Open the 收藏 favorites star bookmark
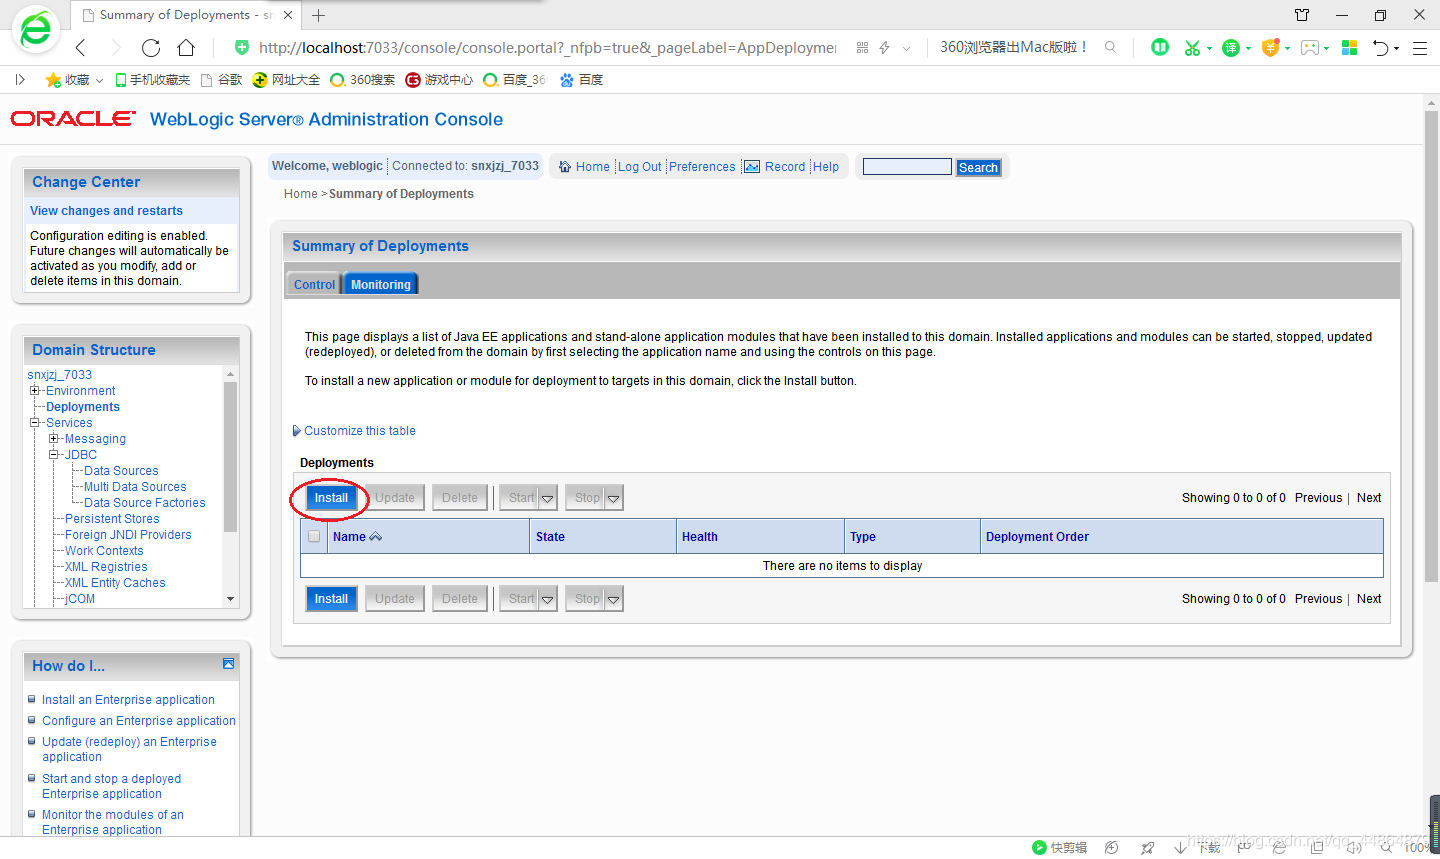The height and width of the screenshot is (859, 1440). (68, 79)
